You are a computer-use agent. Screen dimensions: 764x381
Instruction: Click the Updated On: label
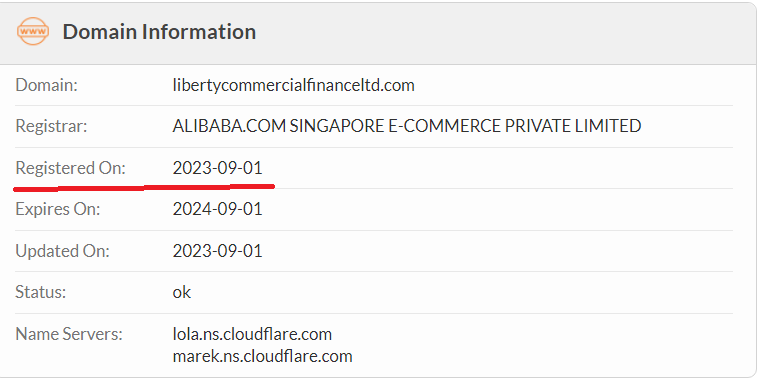tap(62, 251)
